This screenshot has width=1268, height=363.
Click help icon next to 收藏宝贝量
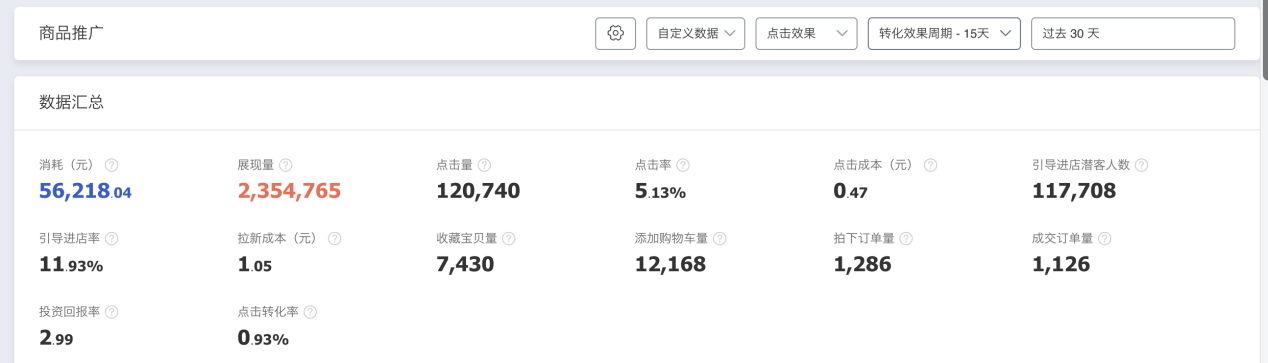pos(509,239)
